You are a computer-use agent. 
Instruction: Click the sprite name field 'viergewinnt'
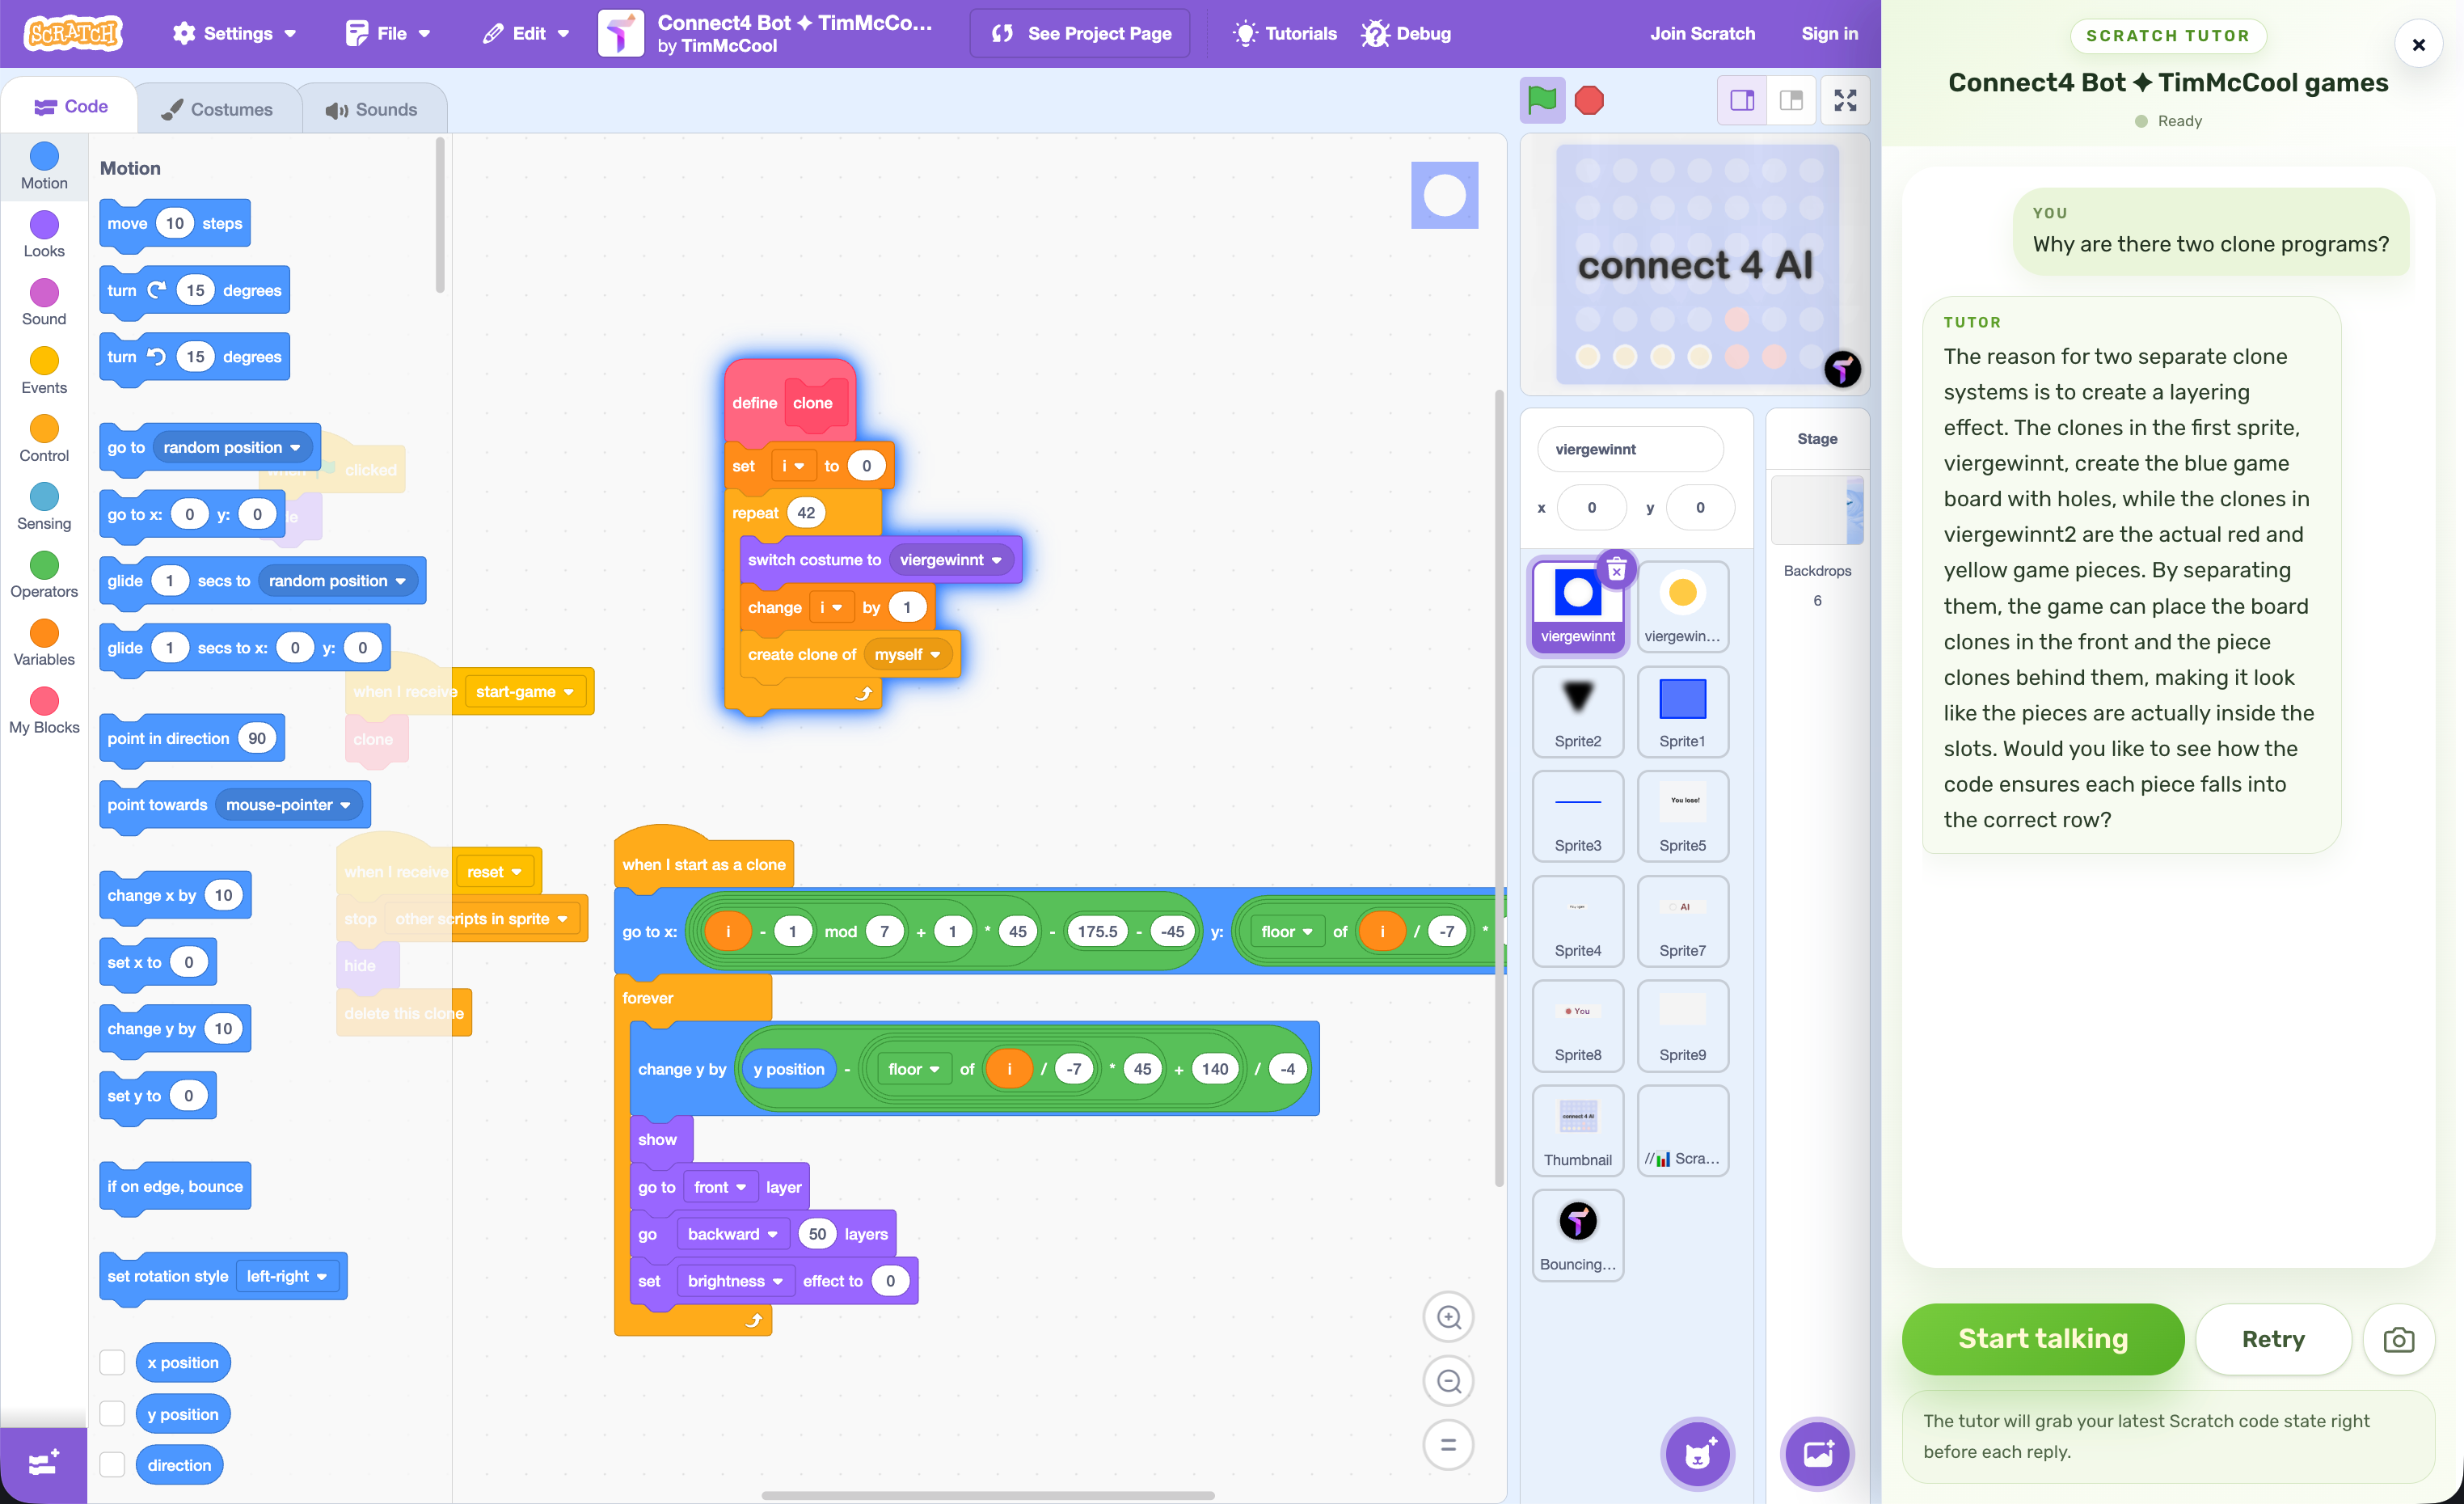(x=1630, y=449)
